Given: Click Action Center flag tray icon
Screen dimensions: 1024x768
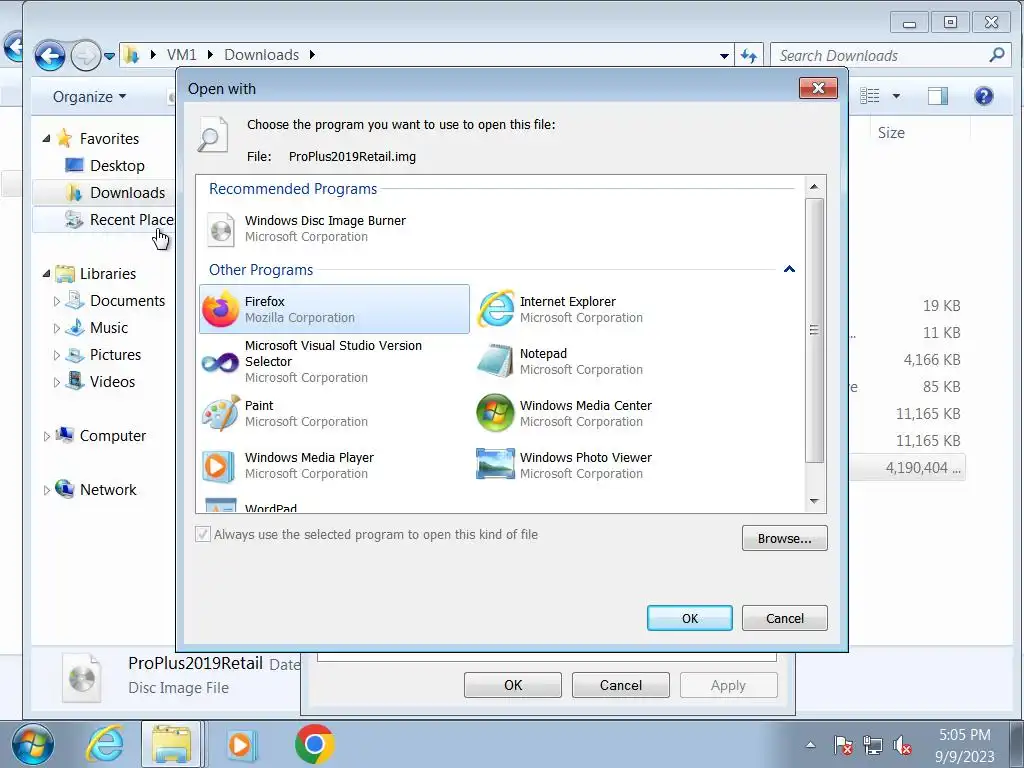Looking at the screenshot, I should (842, 745).
